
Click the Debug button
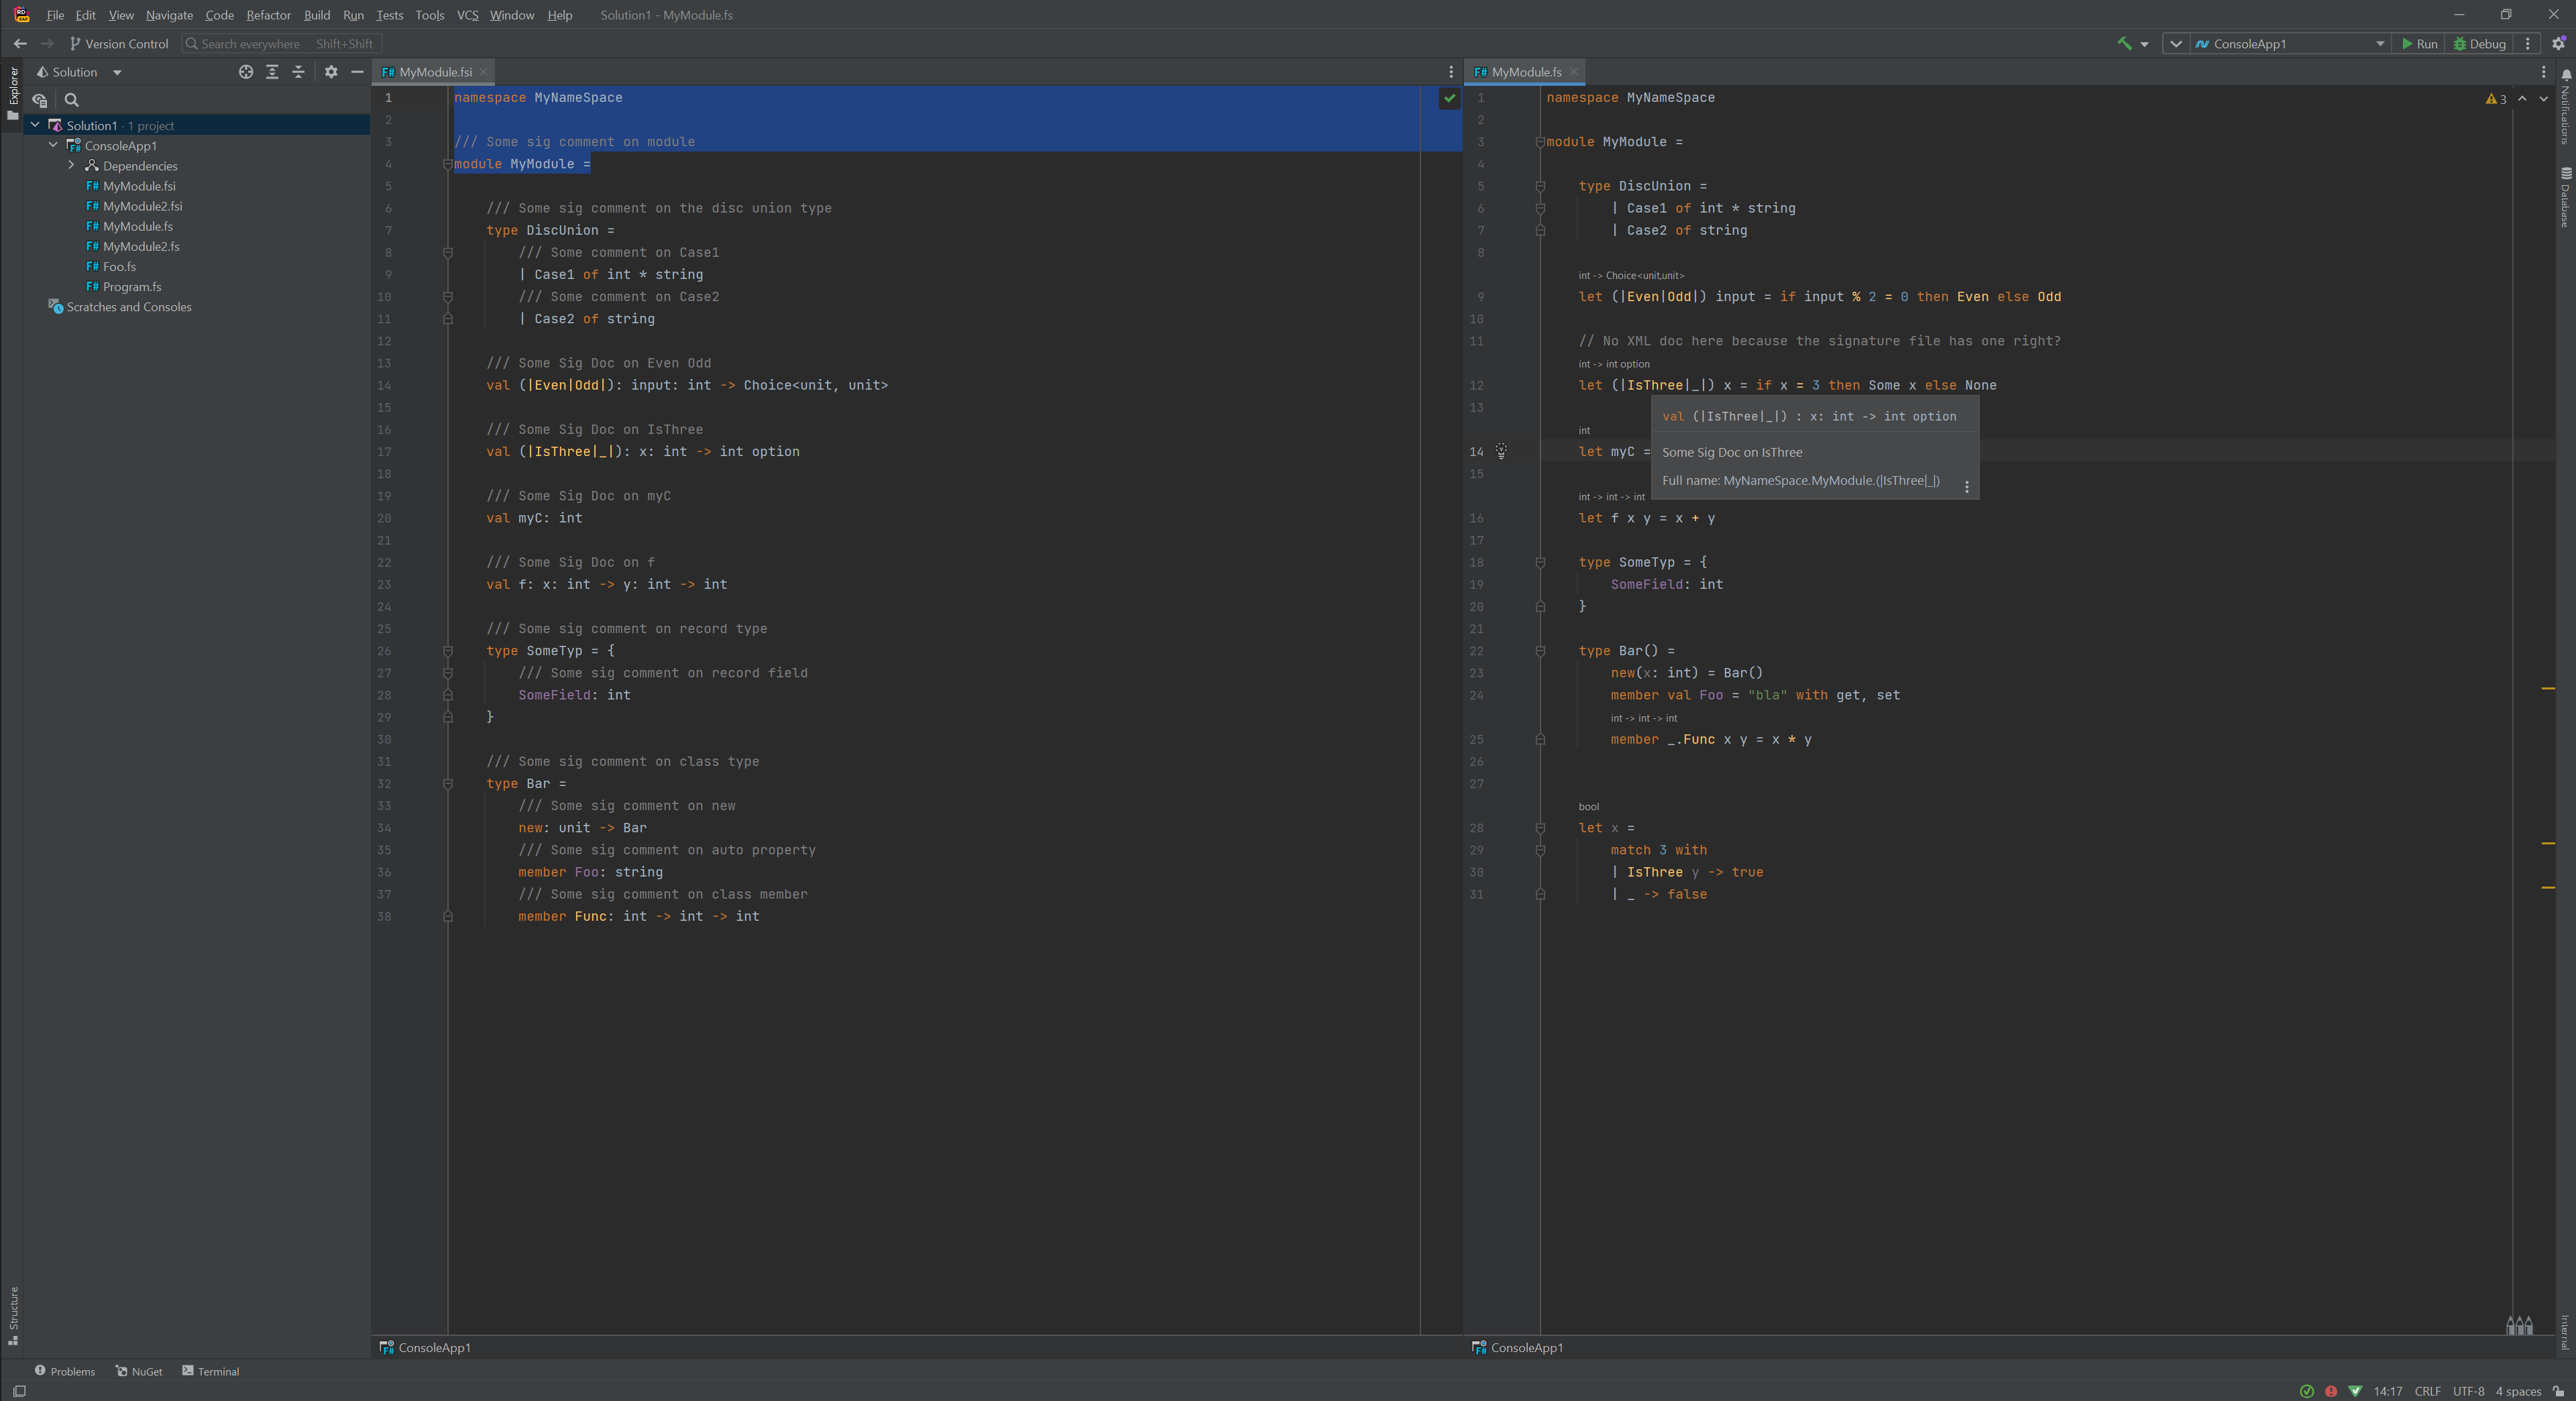click(2480, 44)
